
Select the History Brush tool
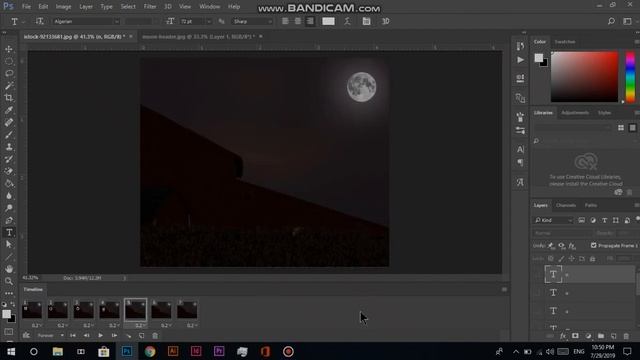(x=9, y=159)
